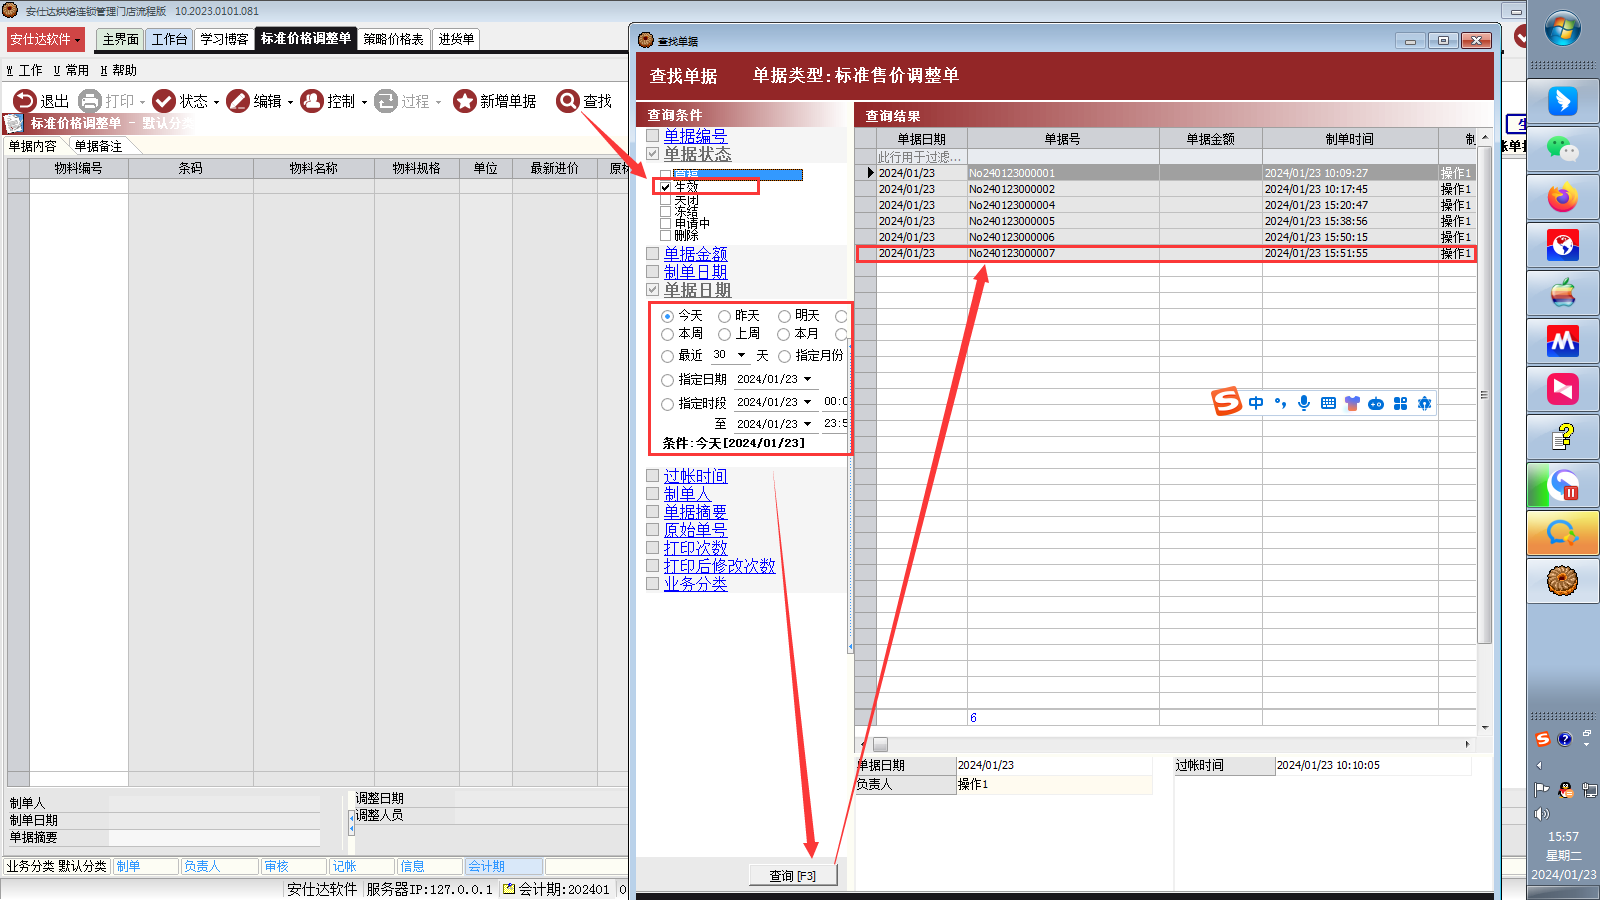Select result row No240123000007

pos(1166,254)
